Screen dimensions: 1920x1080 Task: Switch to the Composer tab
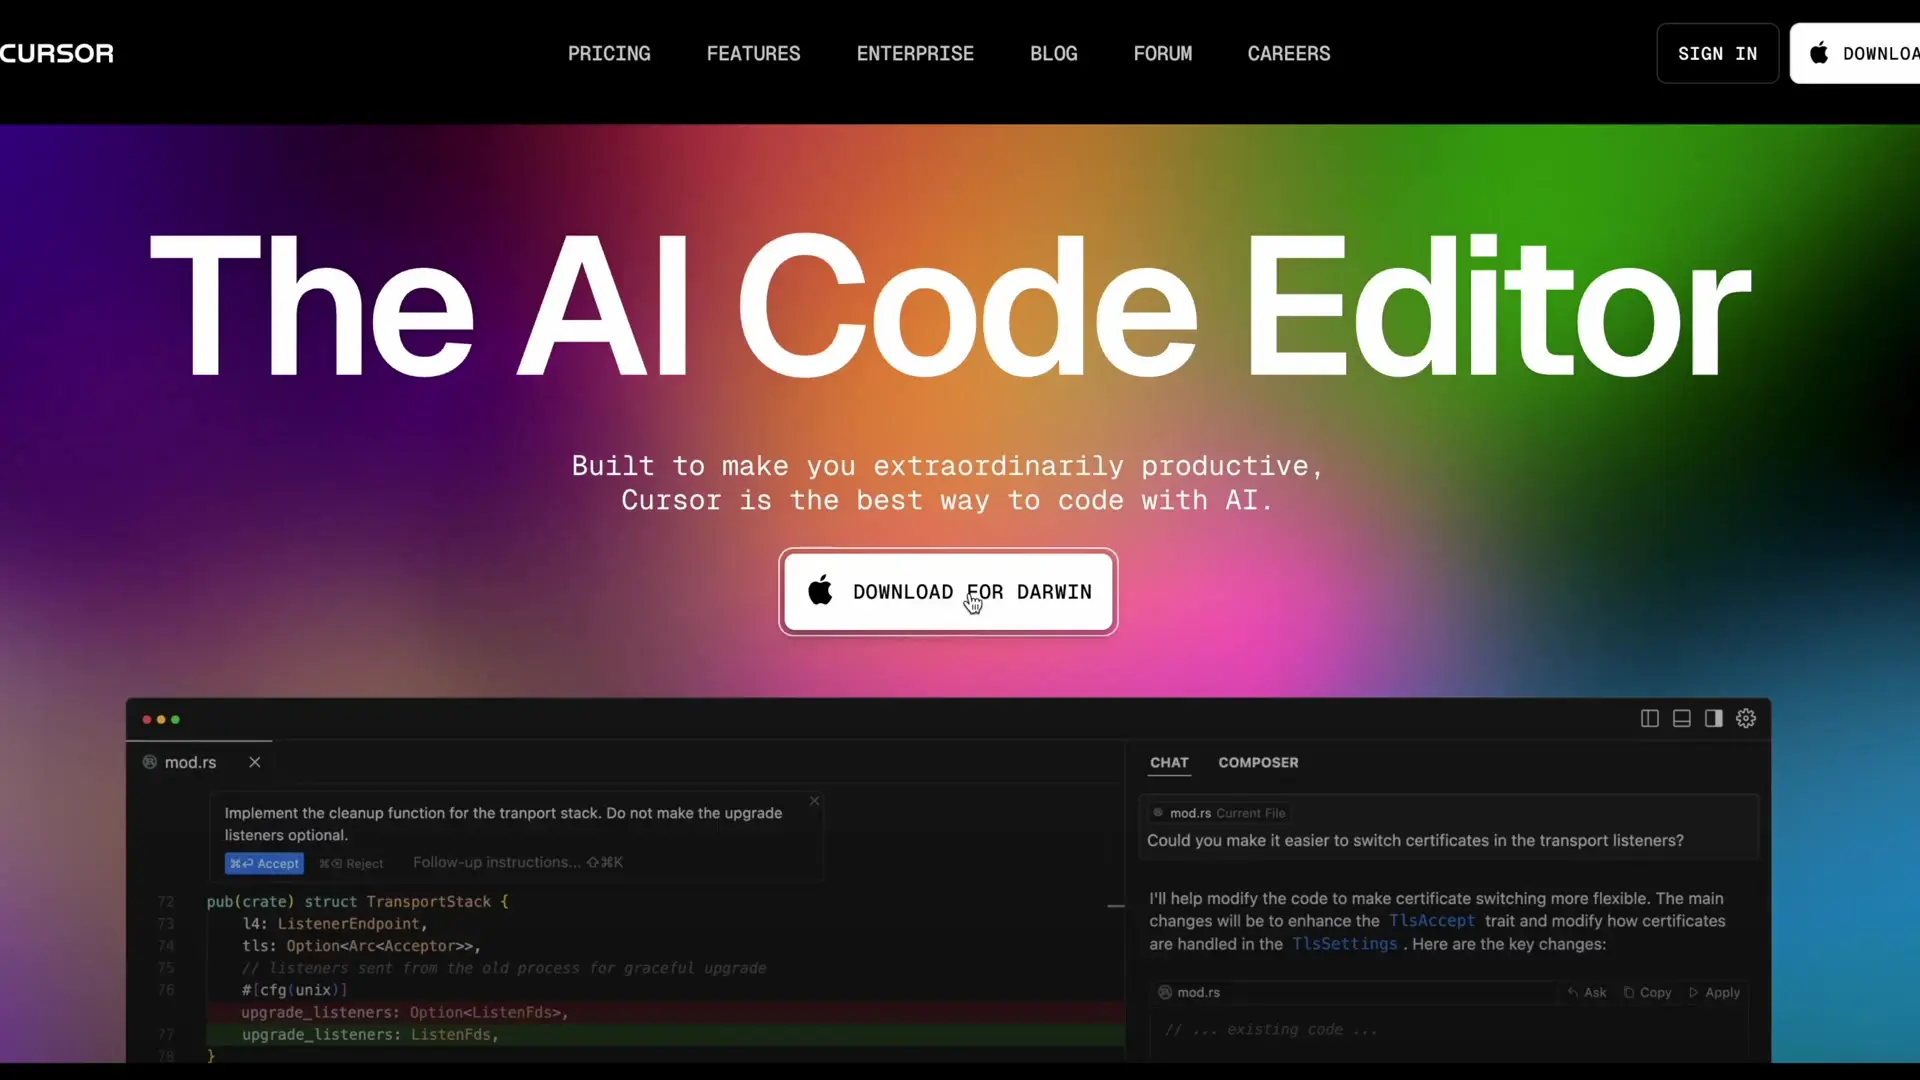1258,762
